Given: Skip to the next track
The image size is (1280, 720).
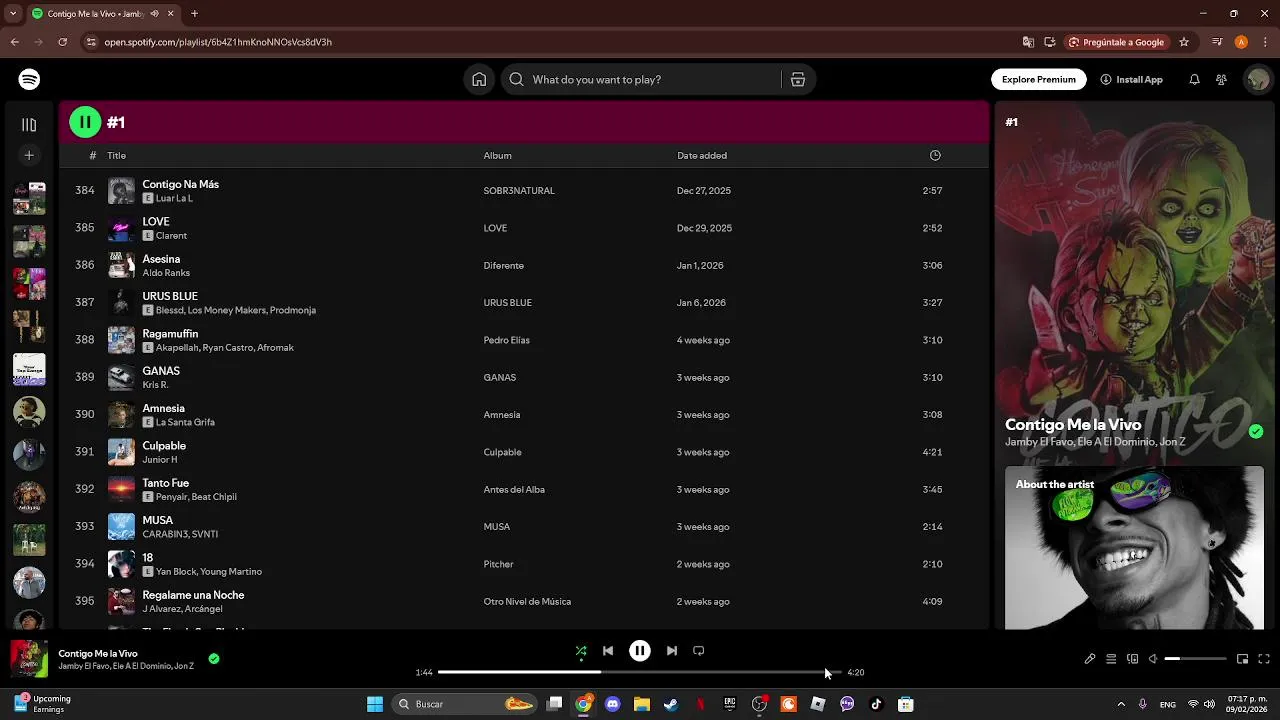Looking at the screenshot, I should tap(672, 651).
